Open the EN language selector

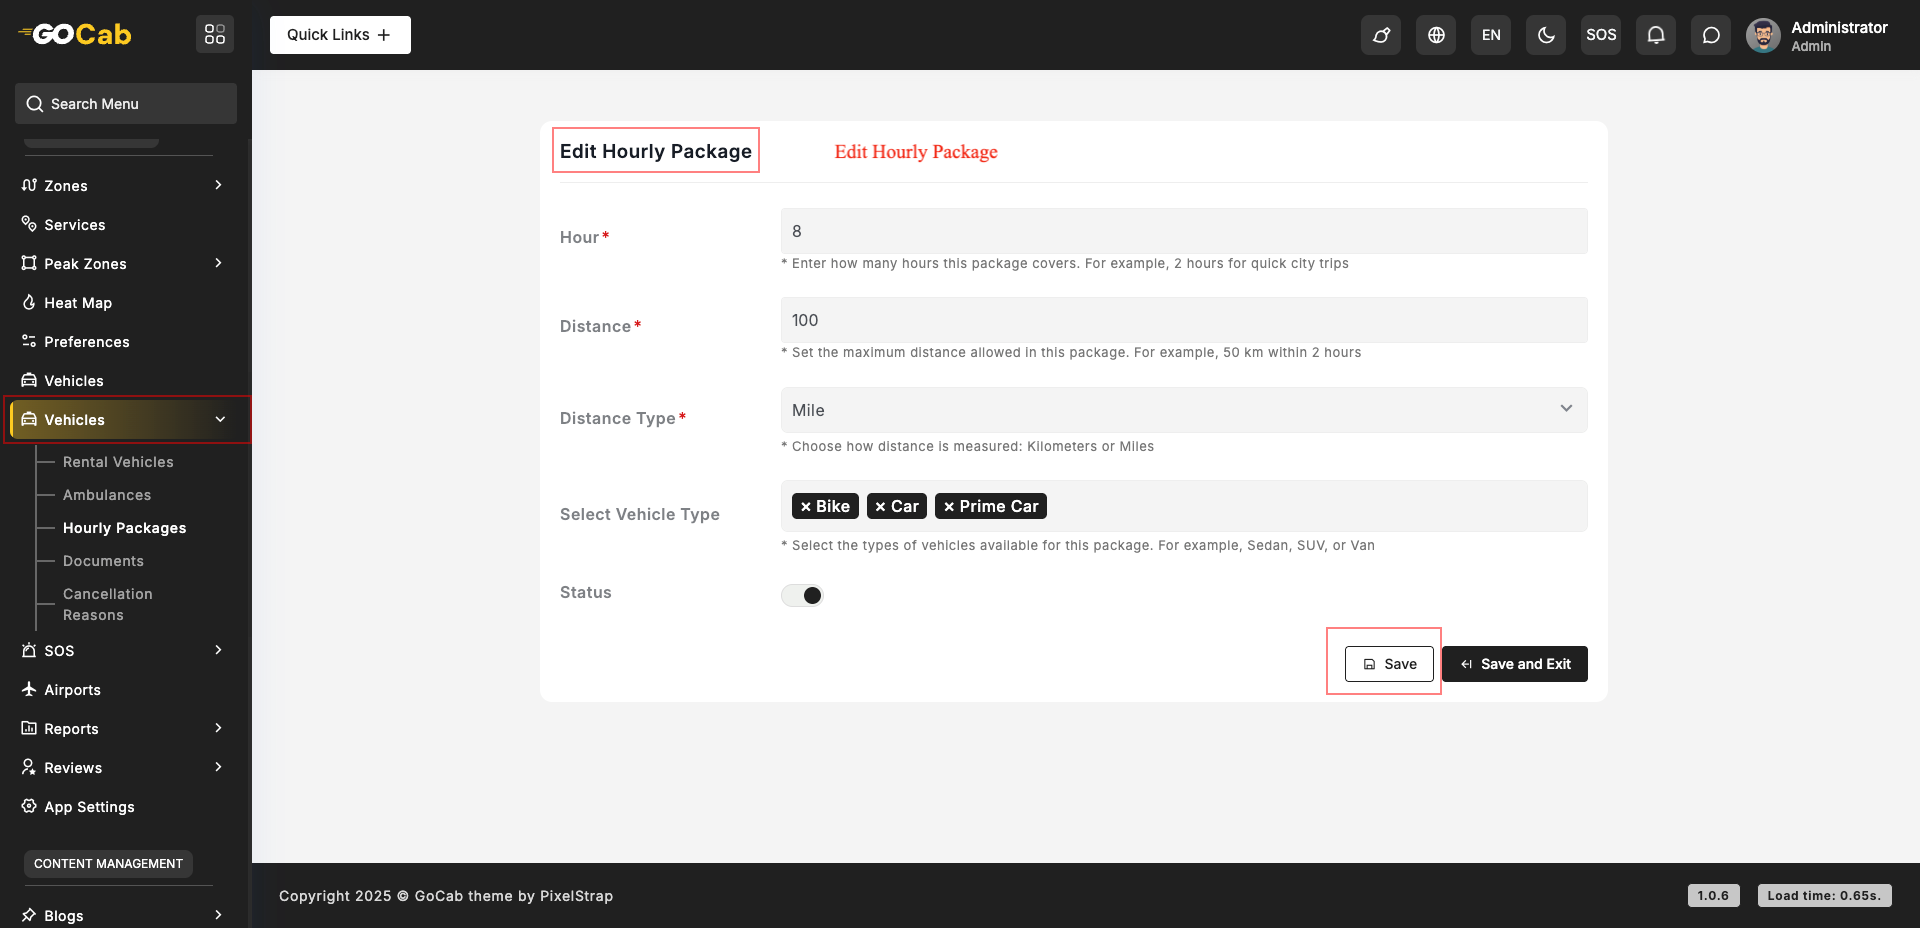(x=1491, y=35)
